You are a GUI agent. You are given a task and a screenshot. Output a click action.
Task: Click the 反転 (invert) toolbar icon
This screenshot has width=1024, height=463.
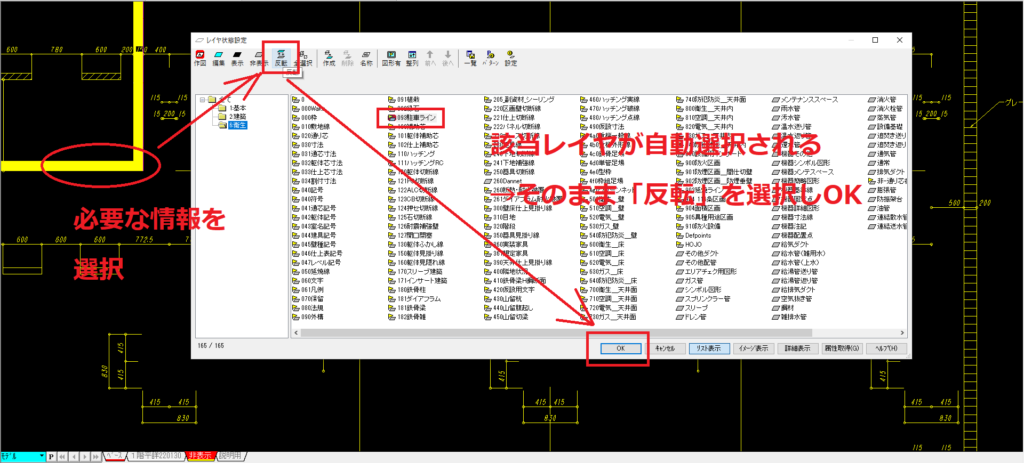tap(280, 56)
